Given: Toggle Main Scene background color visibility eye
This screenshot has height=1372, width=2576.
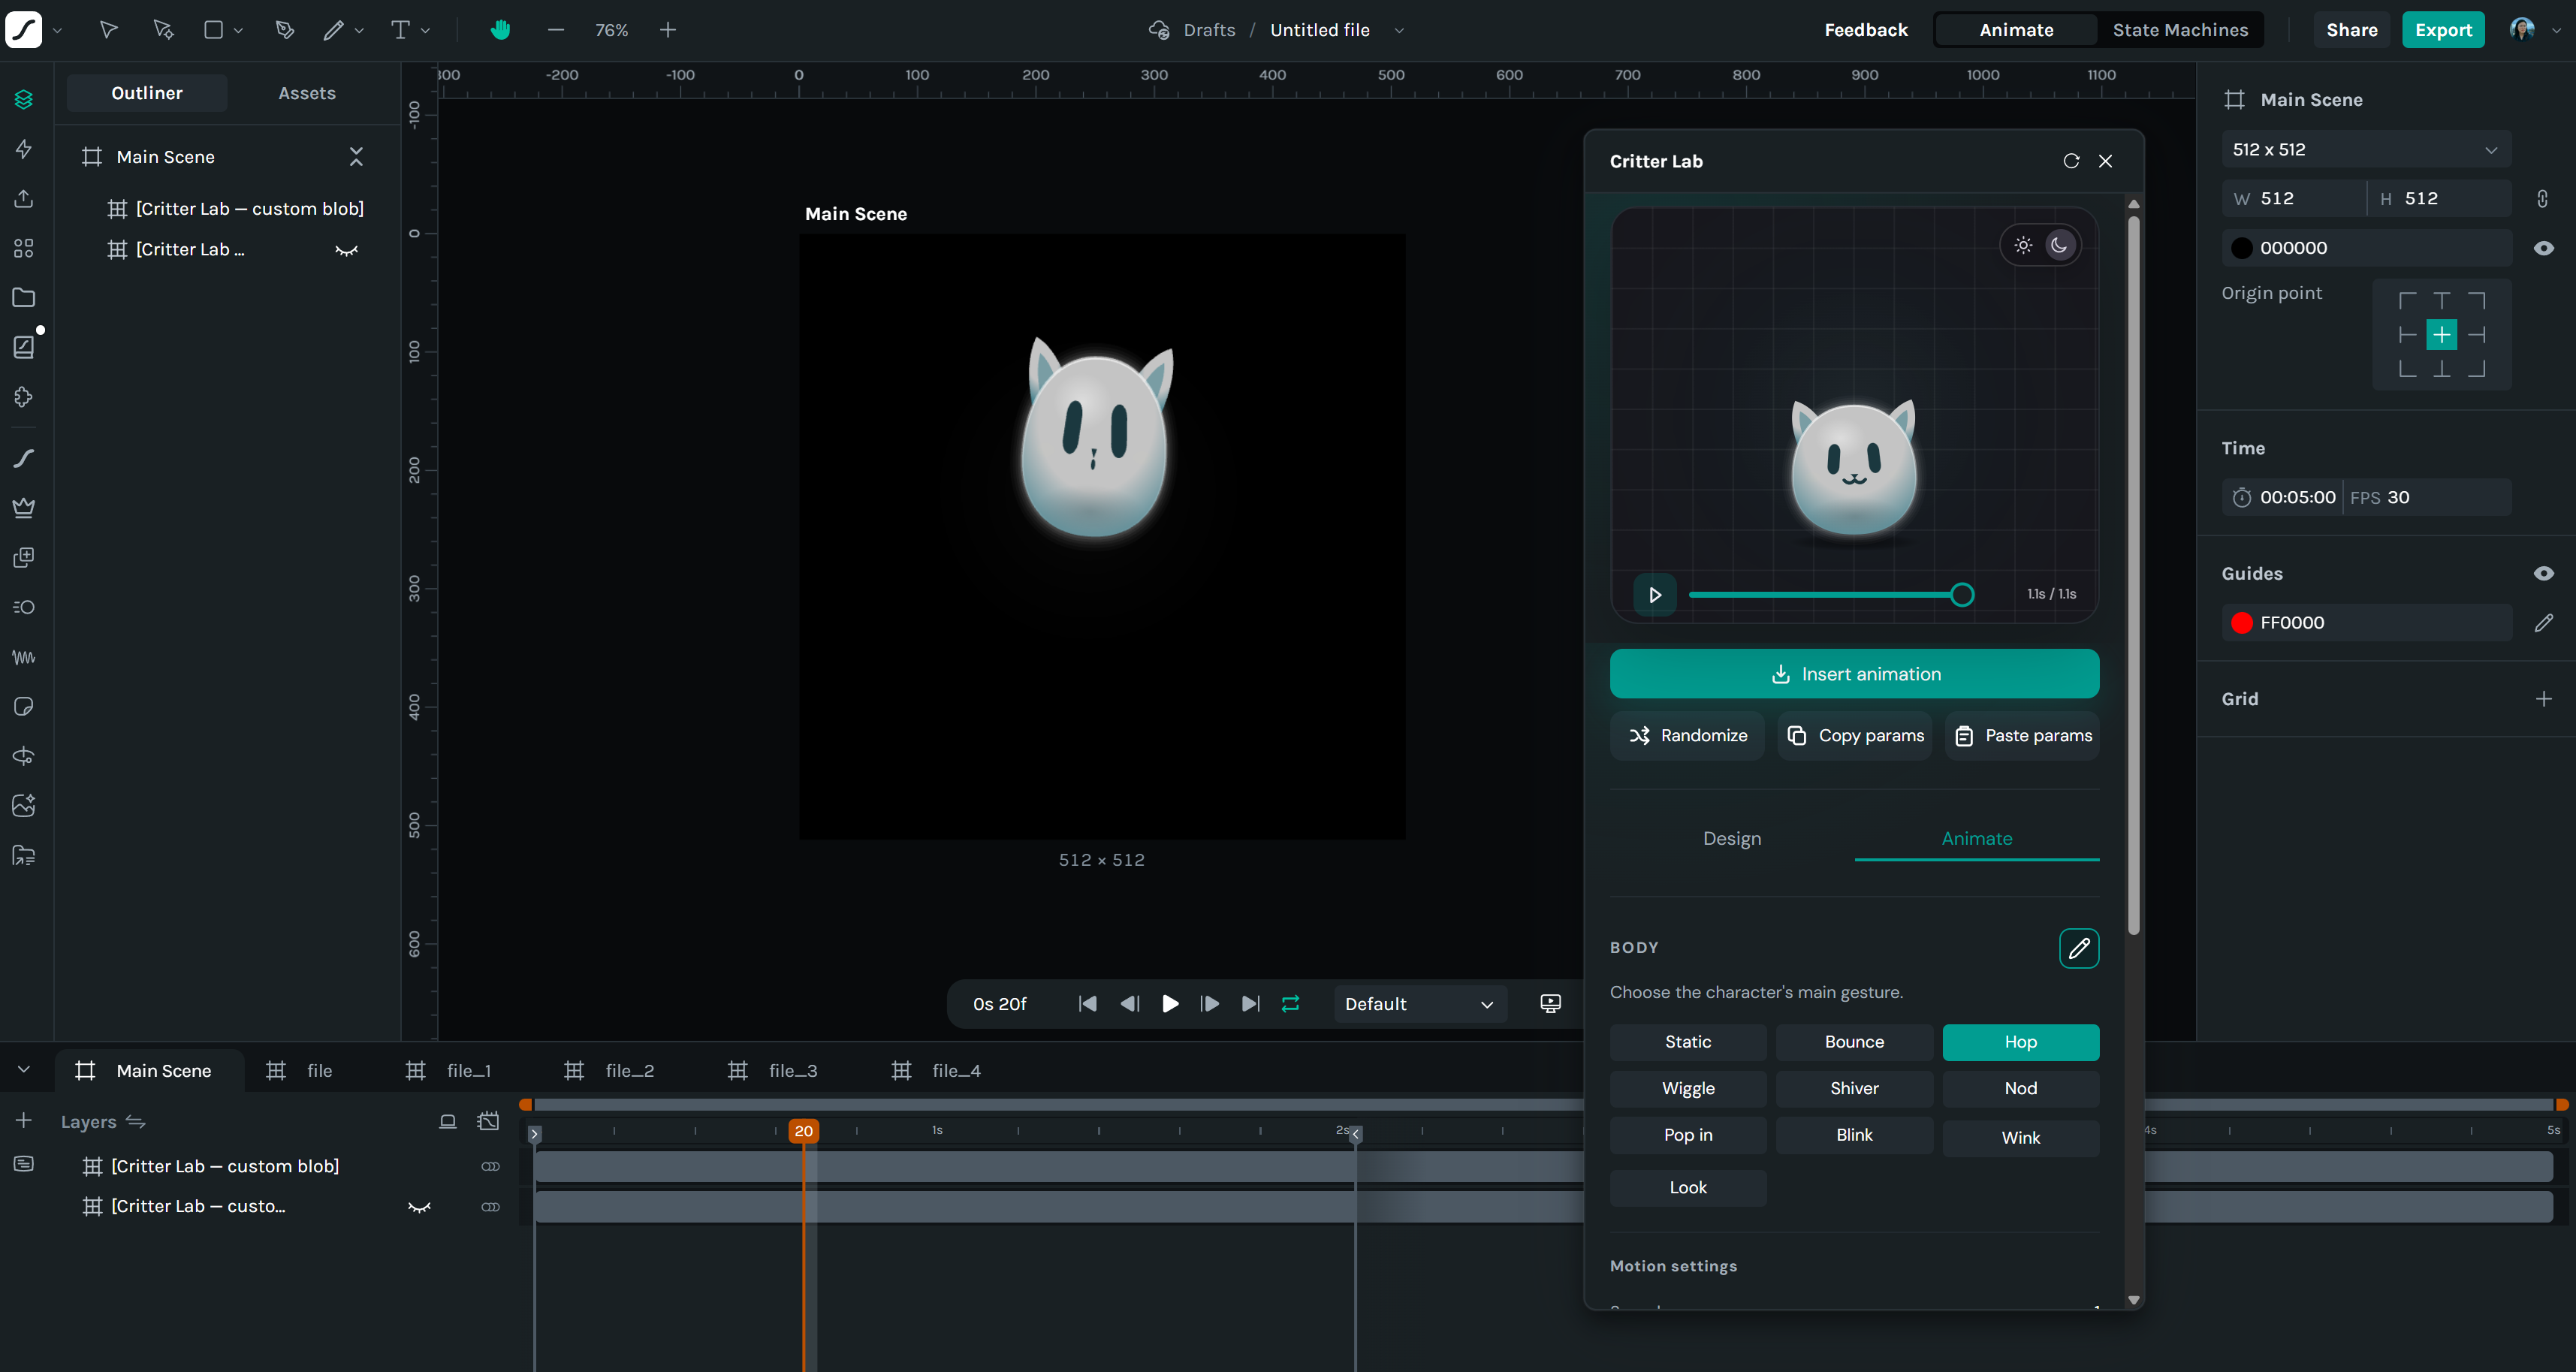Looking at the screenshot, I should point(2544,248).
